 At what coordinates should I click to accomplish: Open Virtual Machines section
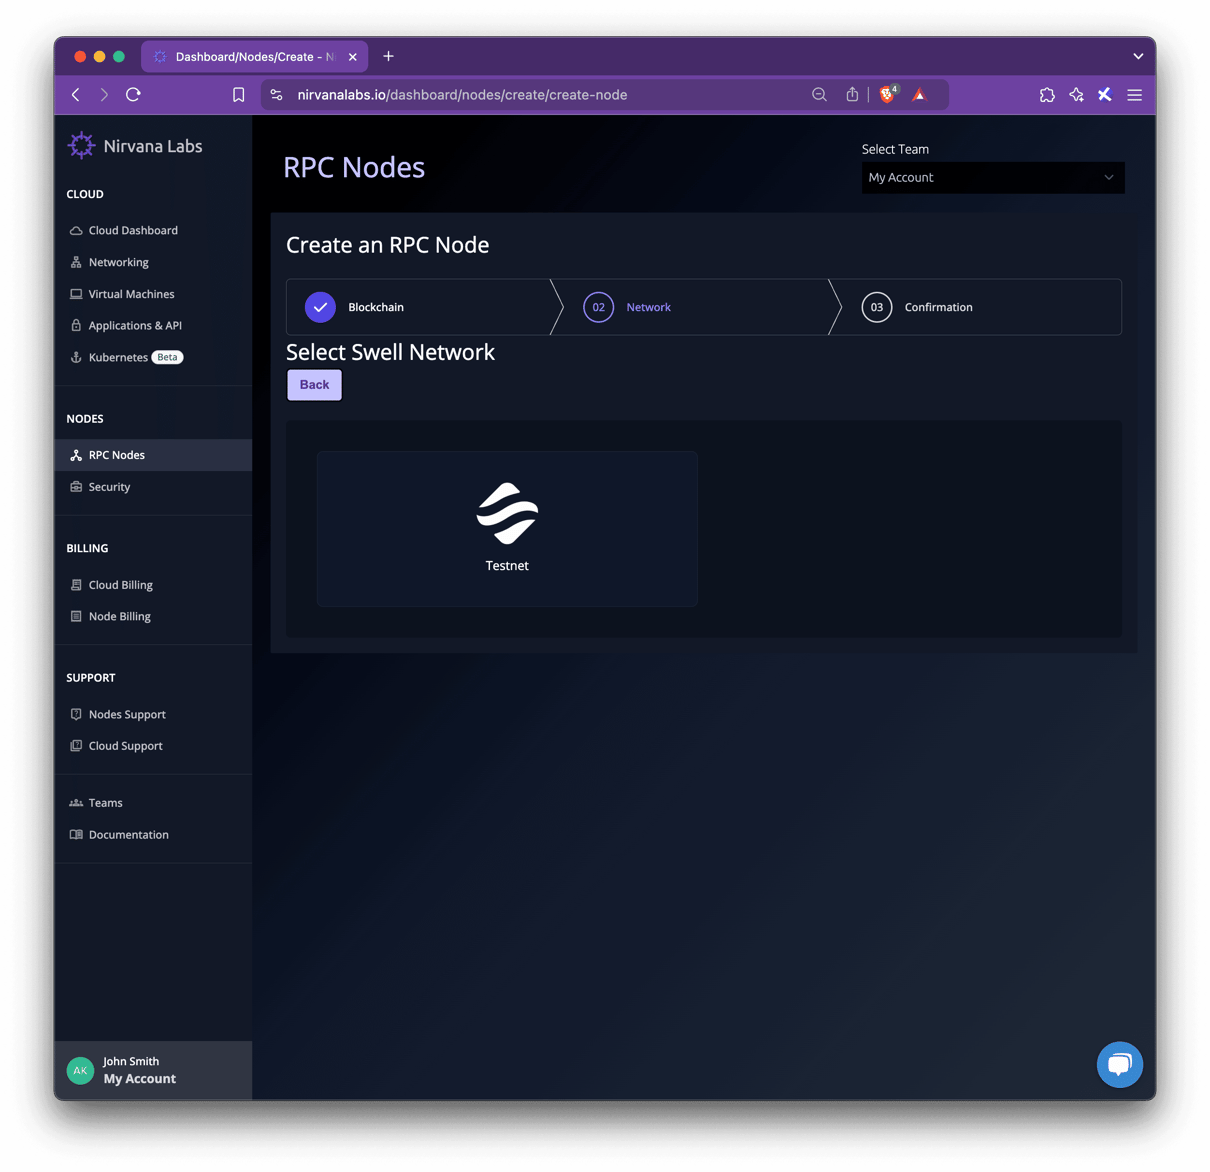(131, 294)
